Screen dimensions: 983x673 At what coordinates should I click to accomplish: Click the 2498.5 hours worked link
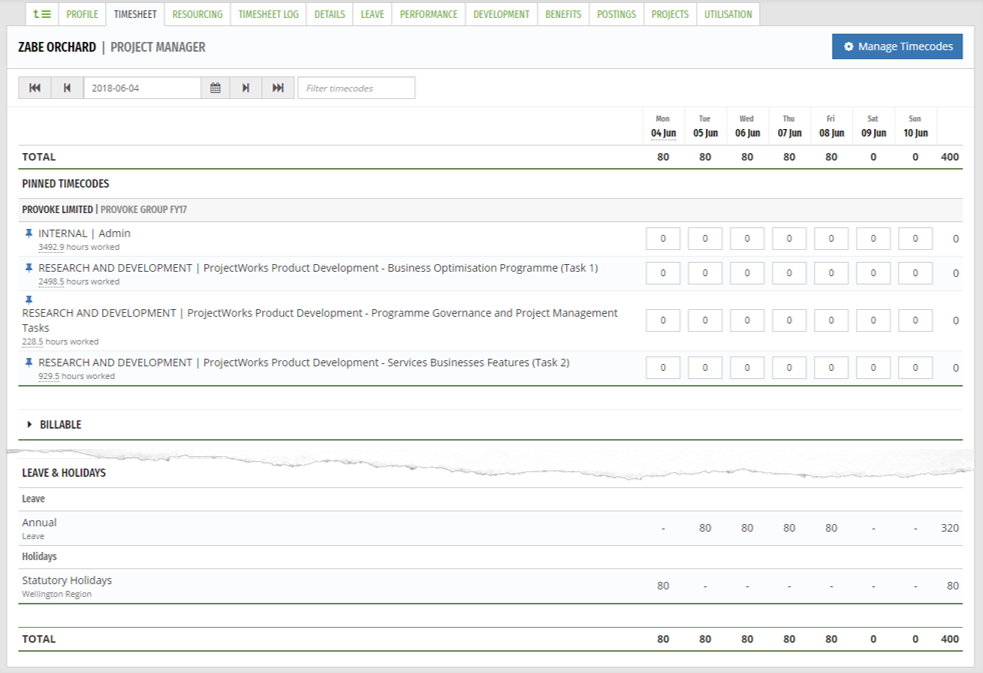click(78, 281)
